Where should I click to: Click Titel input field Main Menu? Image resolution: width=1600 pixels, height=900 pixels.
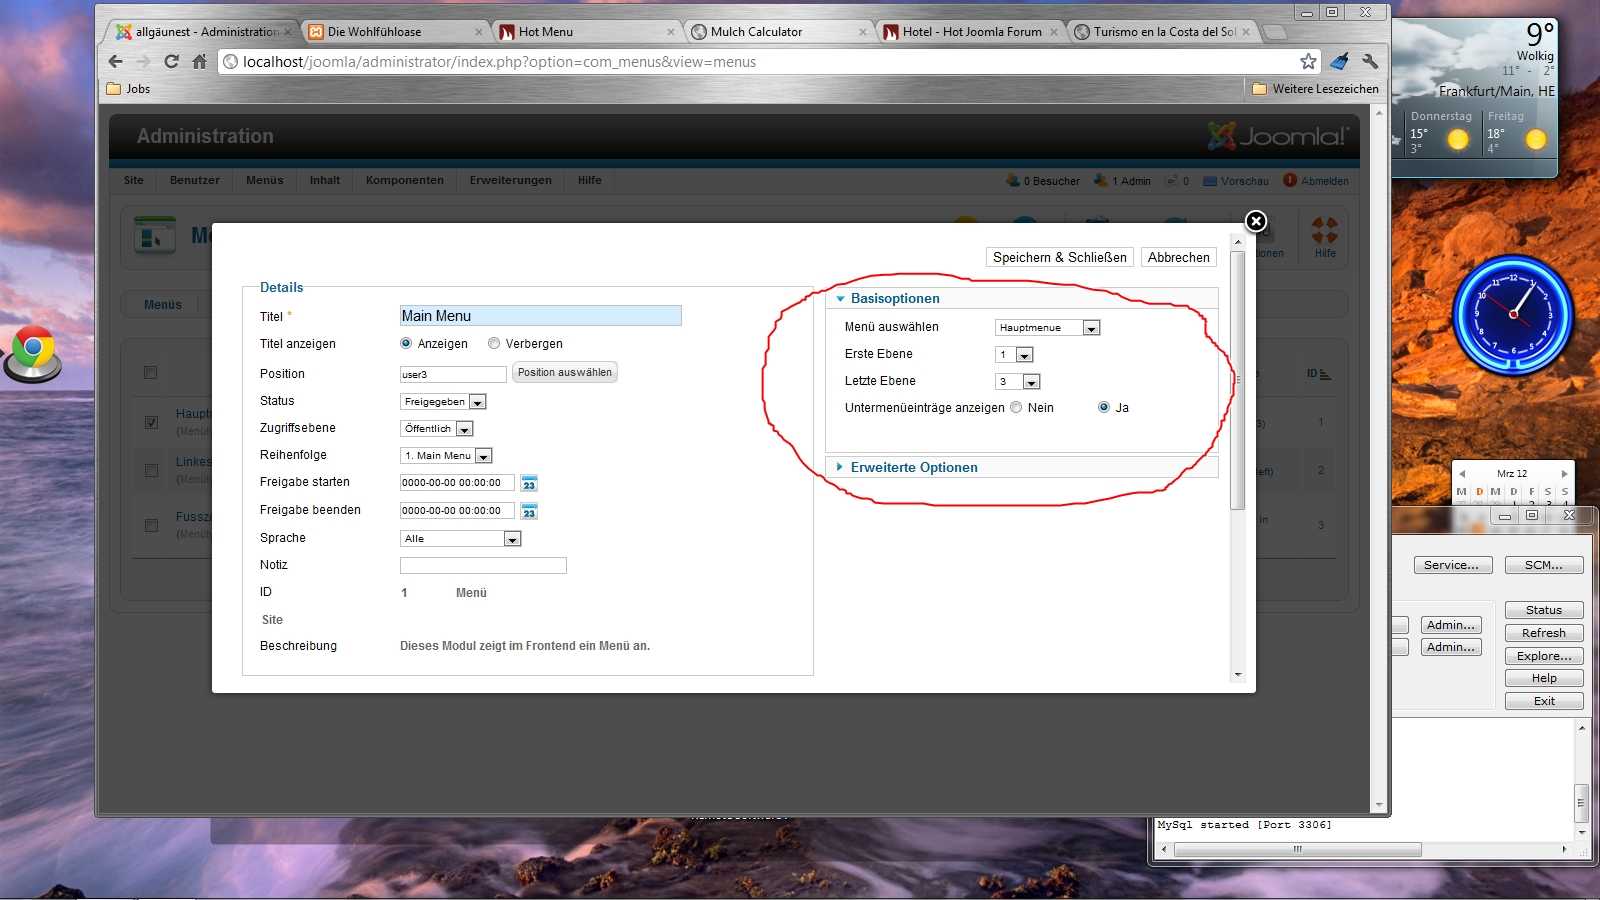coord(541,316)
